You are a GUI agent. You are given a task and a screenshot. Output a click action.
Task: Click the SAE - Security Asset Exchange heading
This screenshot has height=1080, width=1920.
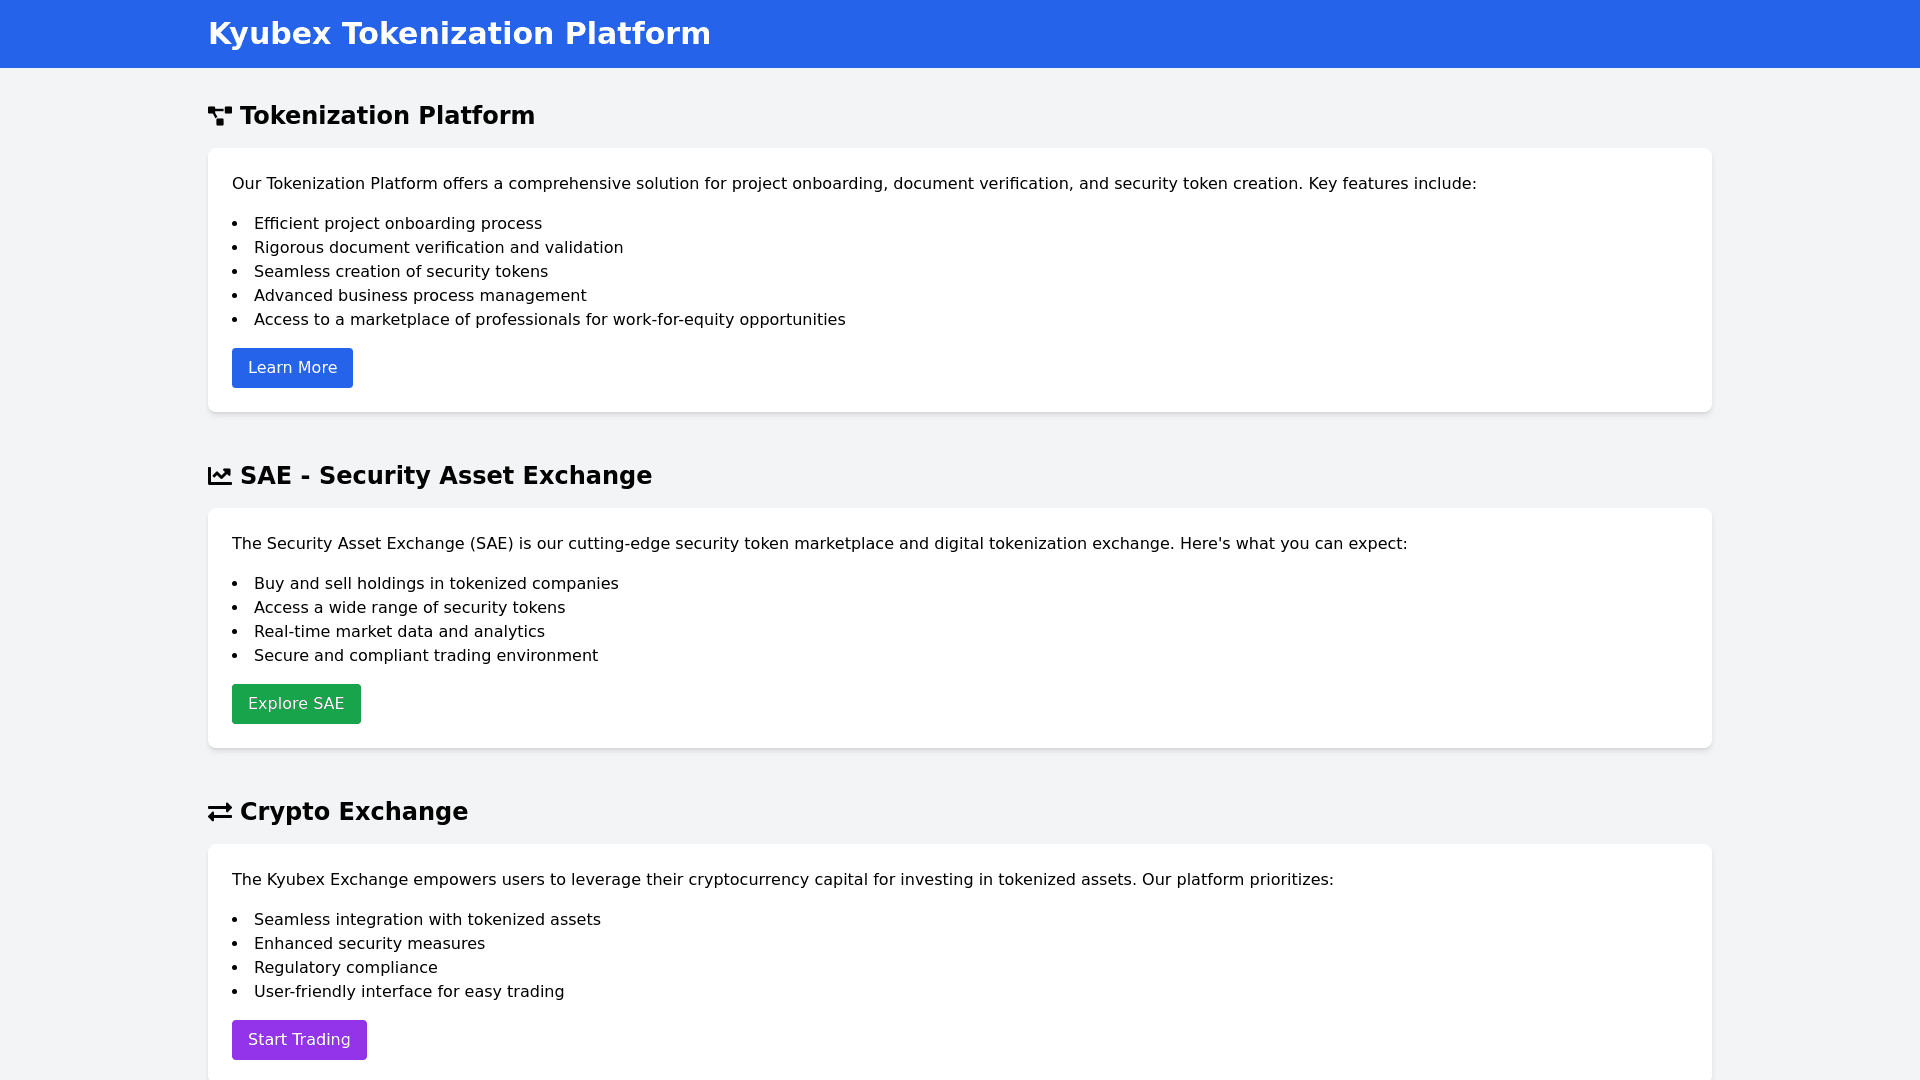point(445,476)
